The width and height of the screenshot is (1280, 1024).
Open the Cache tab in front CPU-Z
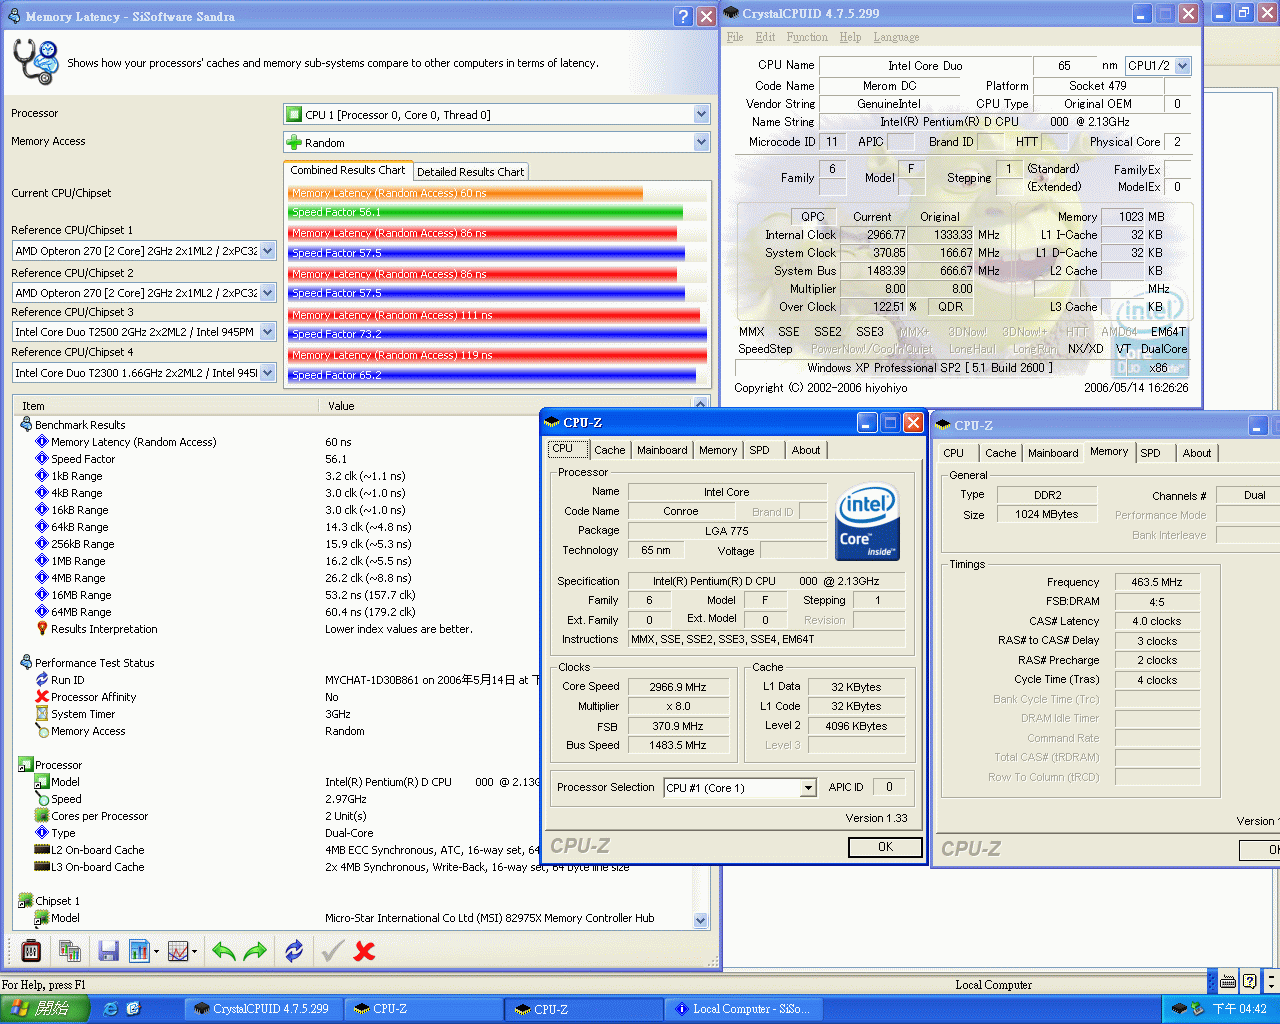(x=609, y=451)
